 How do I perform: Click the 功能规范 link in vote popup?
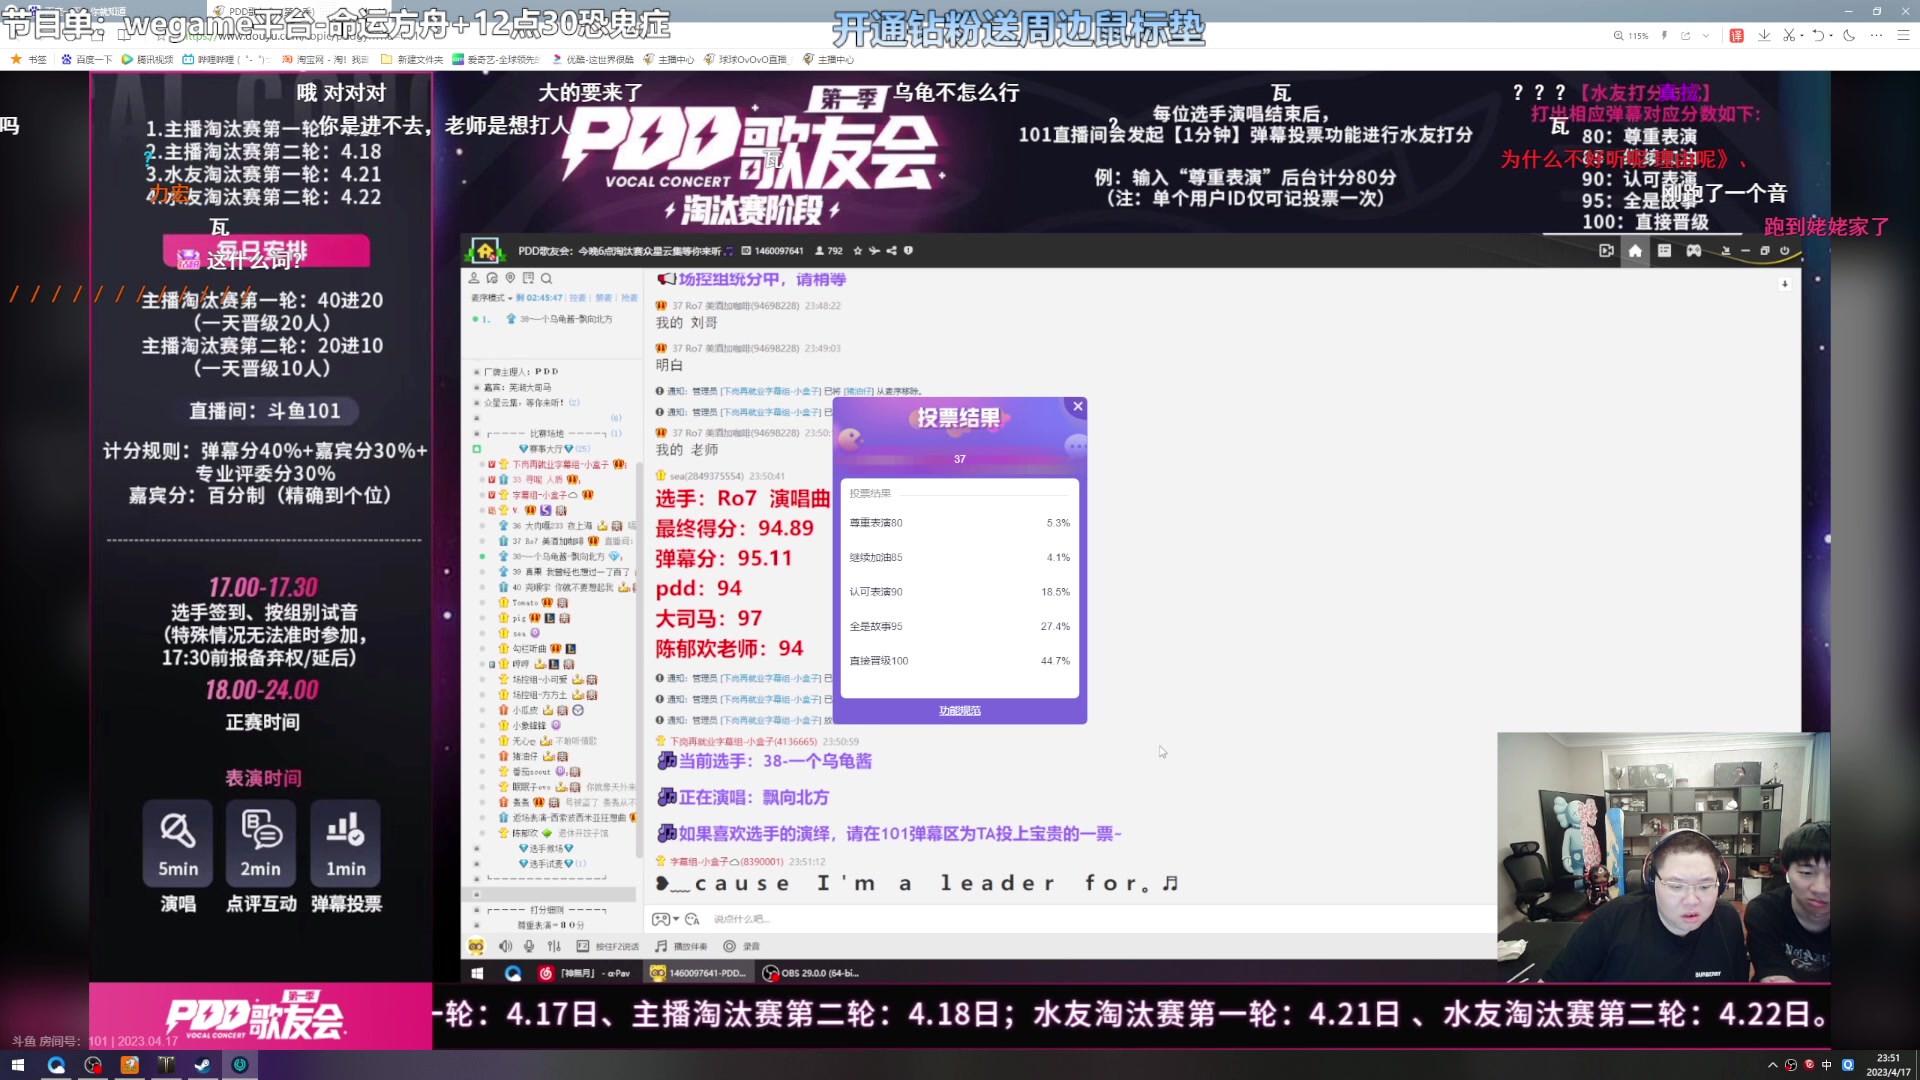point(960,711)
